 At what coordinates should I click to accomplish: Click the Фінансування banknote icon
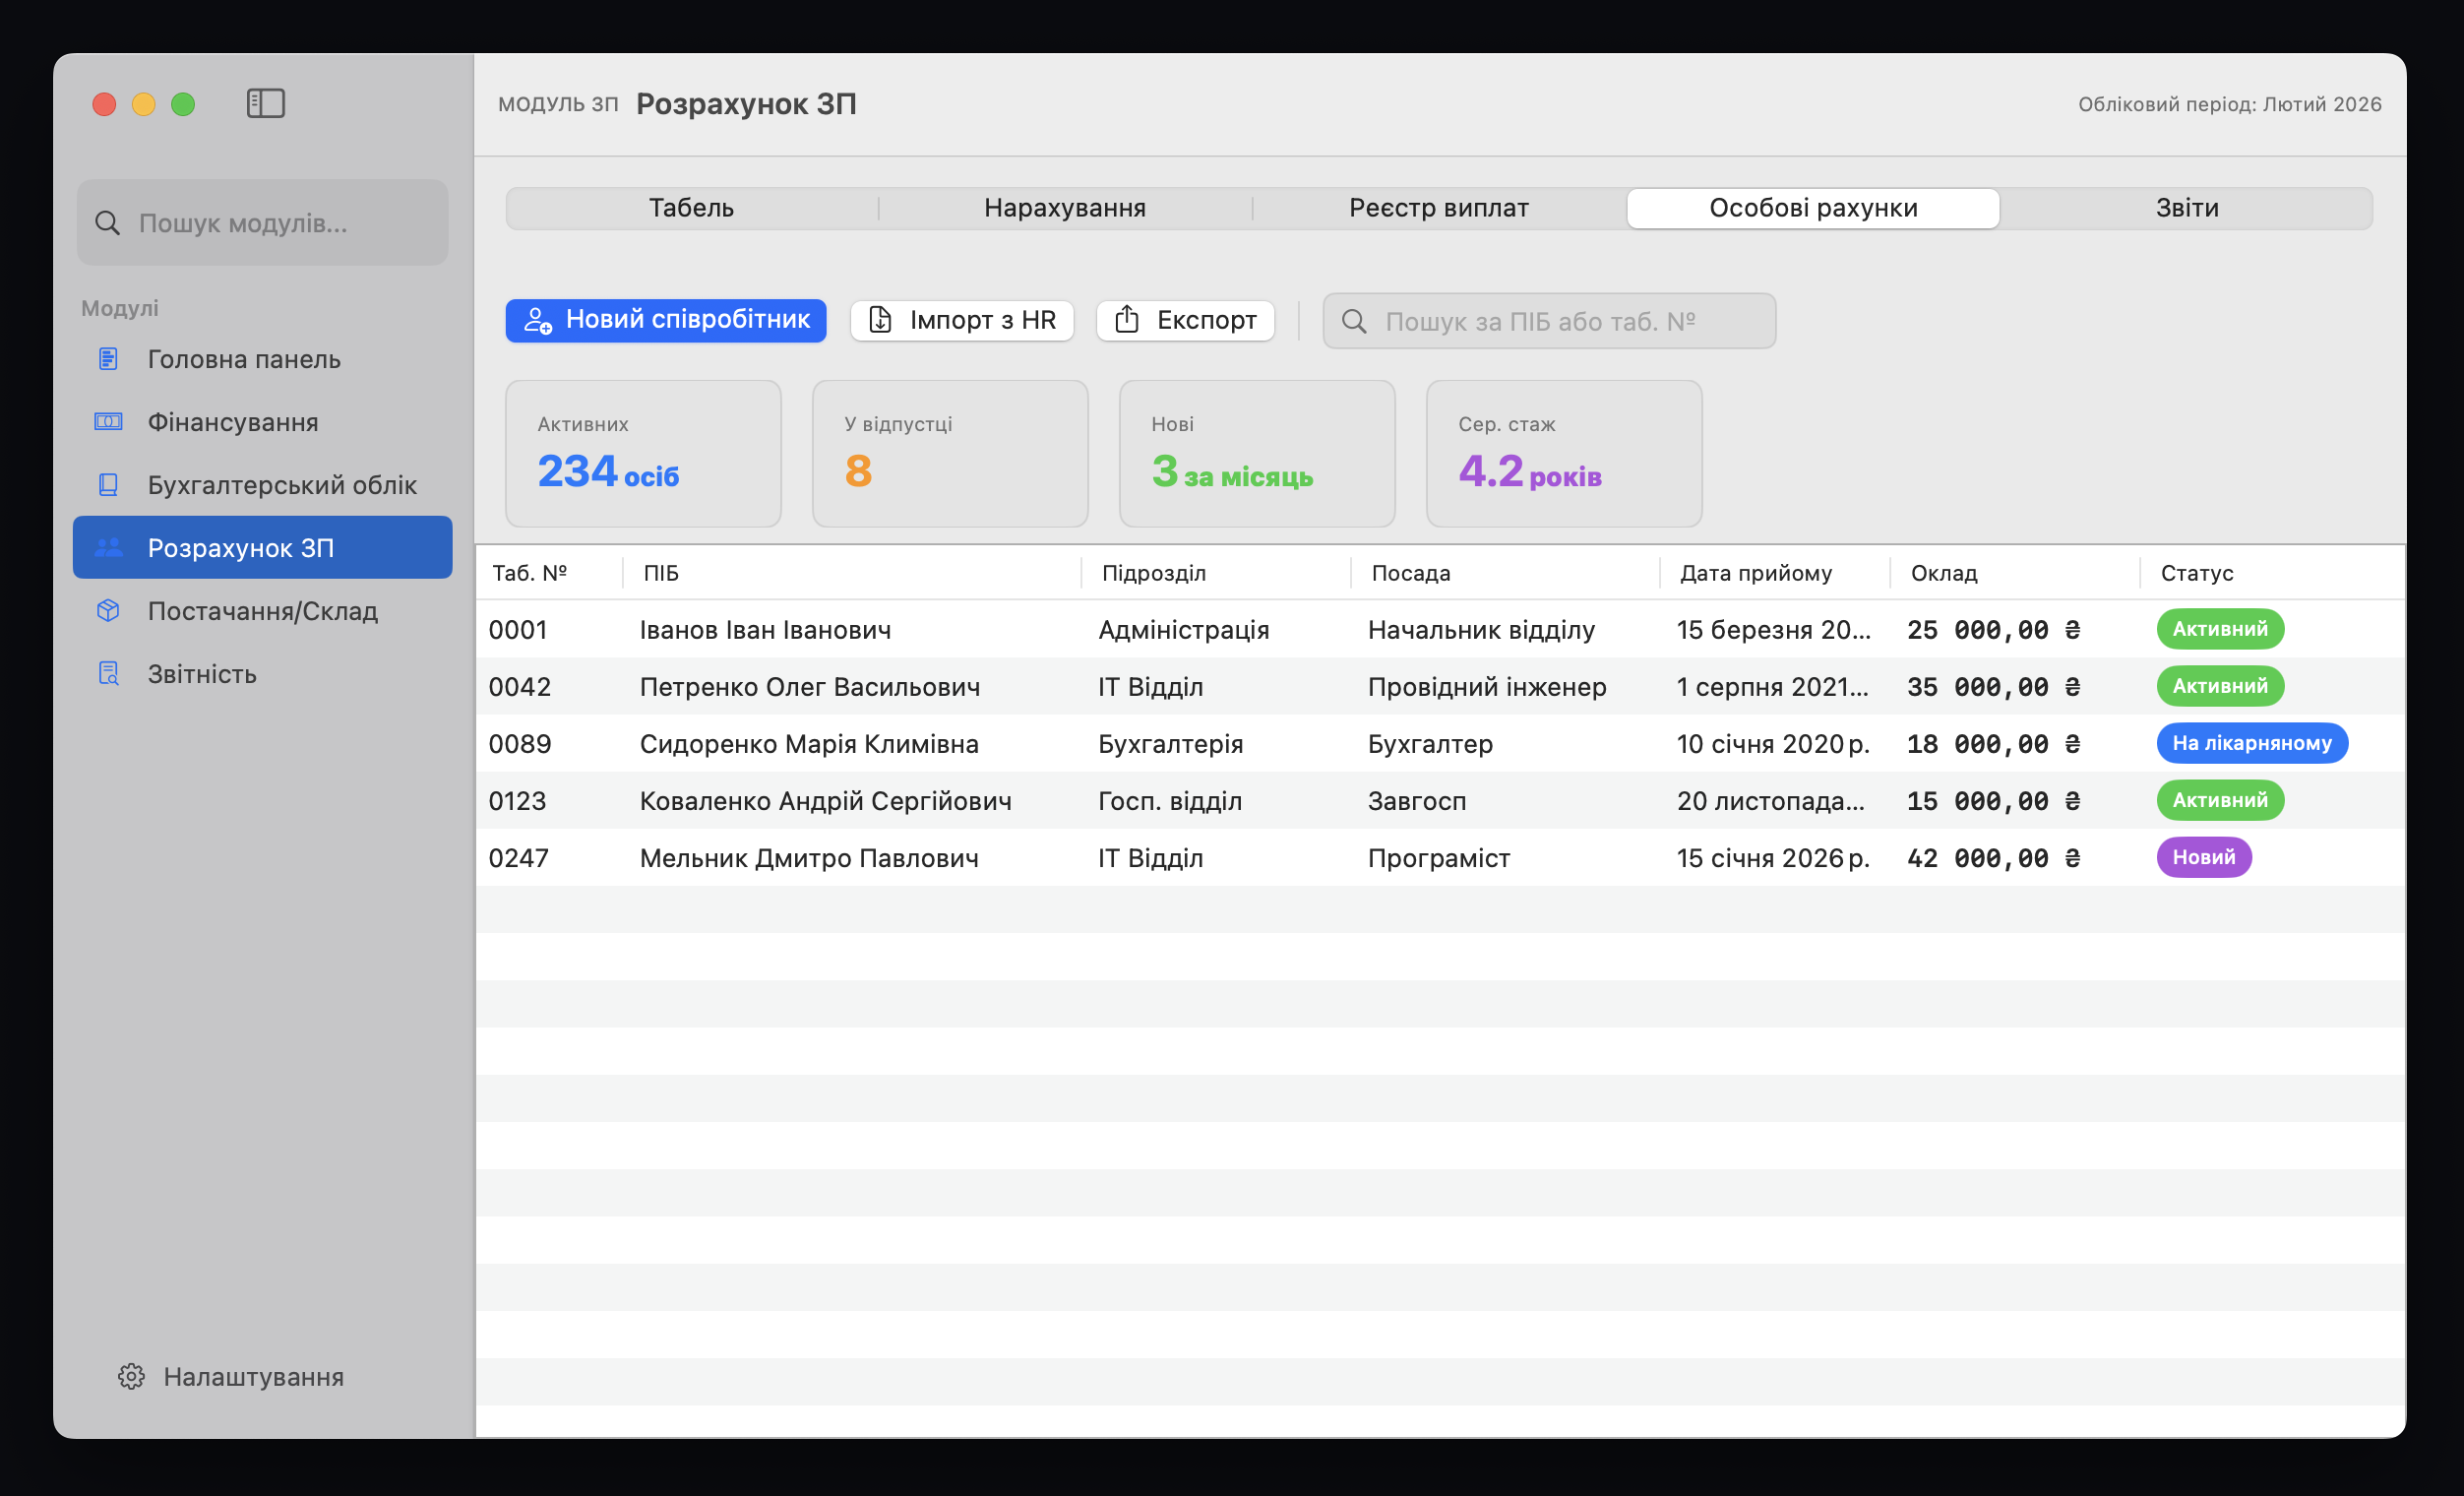point(108,422)
